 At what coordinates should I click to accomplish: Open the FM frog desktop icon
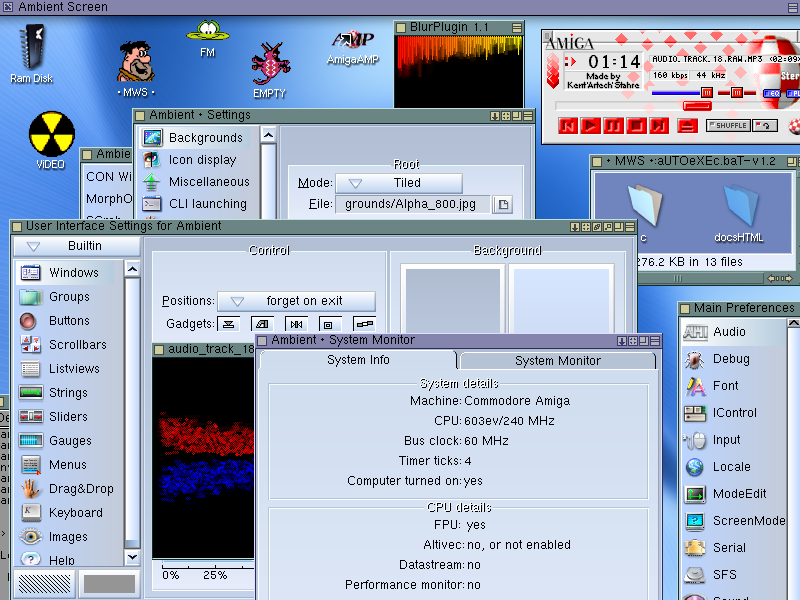(208, 39)
